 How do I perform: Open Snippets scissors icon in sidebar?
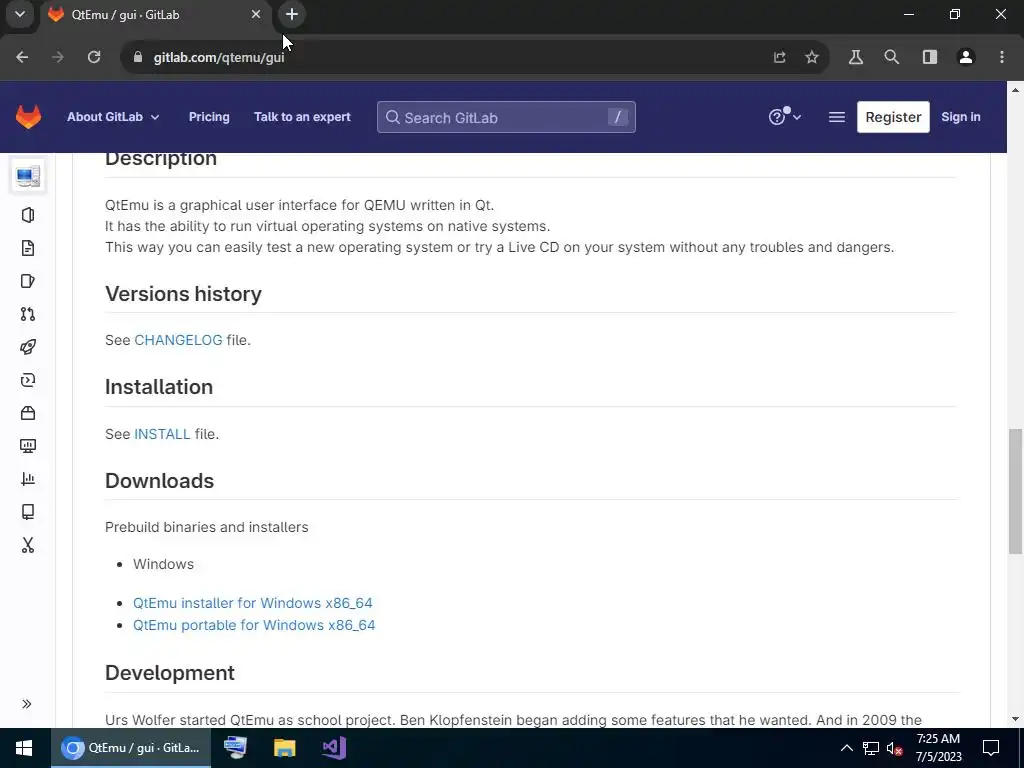(x=28, y=545)
